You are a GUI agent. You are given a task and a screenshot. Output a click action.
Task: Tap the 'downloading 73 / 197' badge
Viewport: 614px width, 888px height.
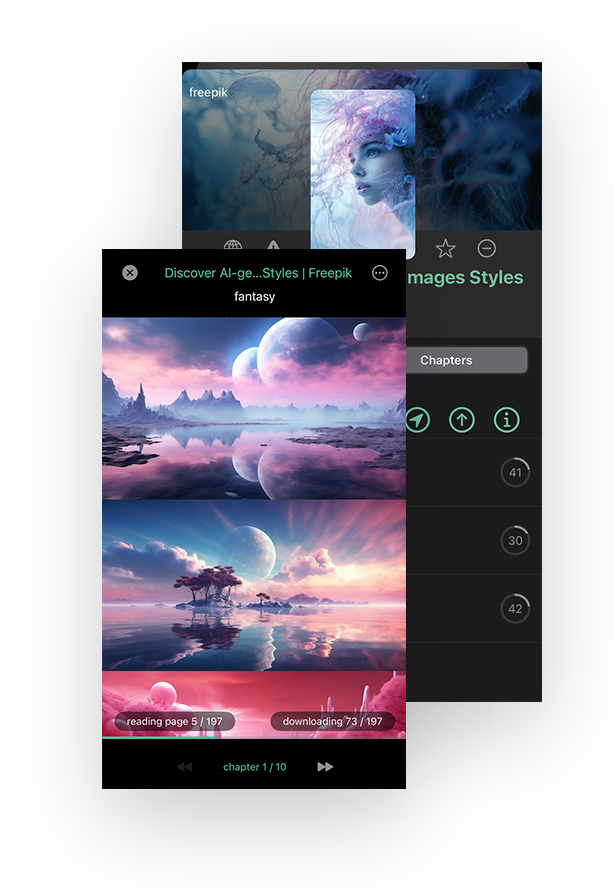(333, 721)
